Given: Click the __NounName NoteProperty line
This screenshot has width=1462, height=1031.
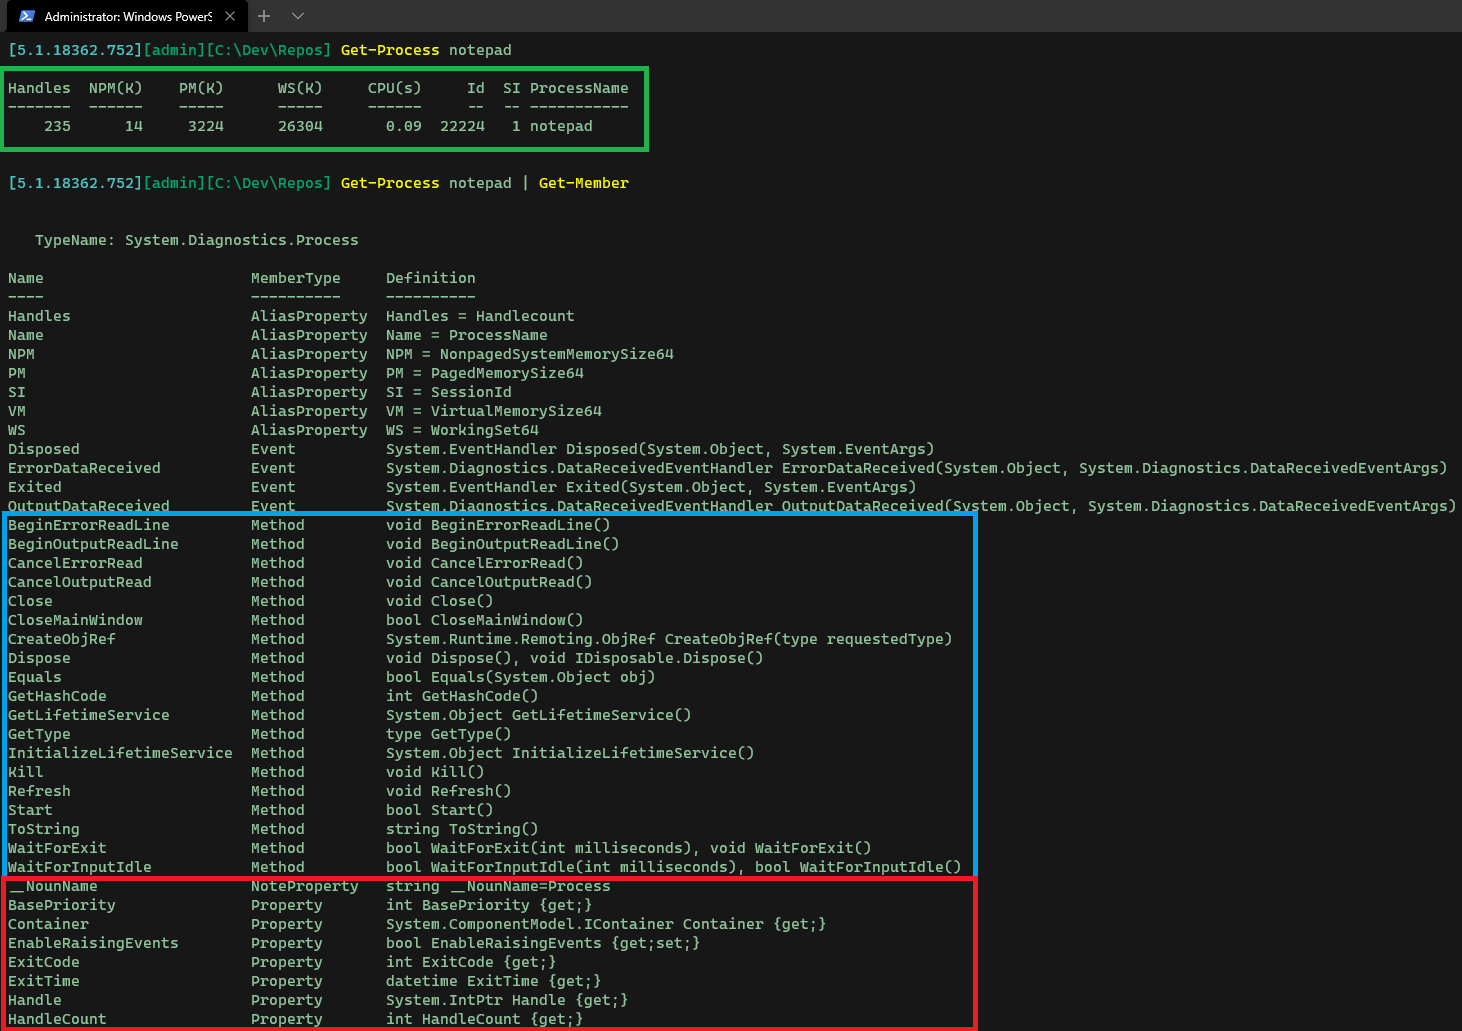Looking at the screenshot, I should [53, 885].
